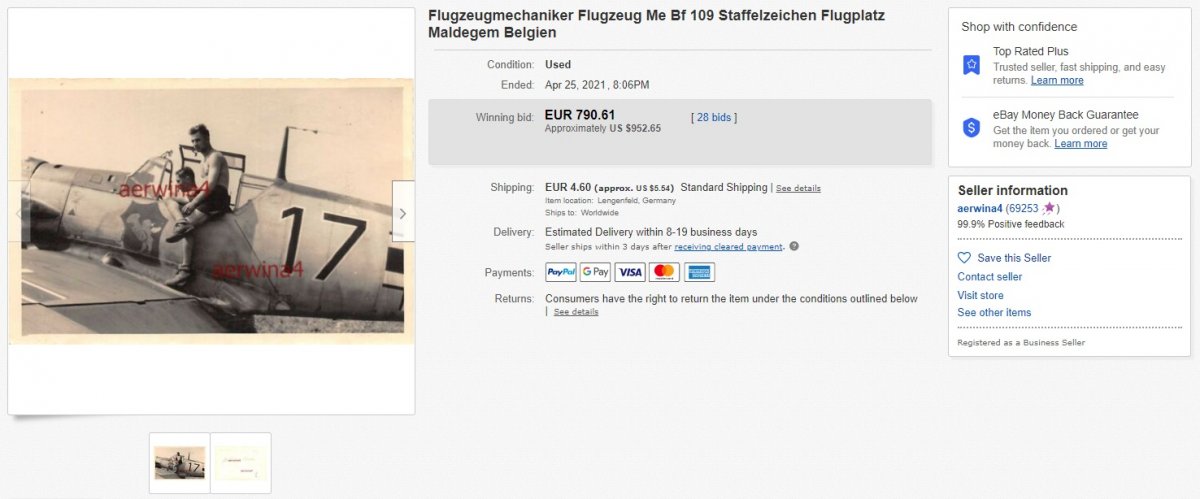Open the 28 bids history link
1200x499 pixels.
714,117
